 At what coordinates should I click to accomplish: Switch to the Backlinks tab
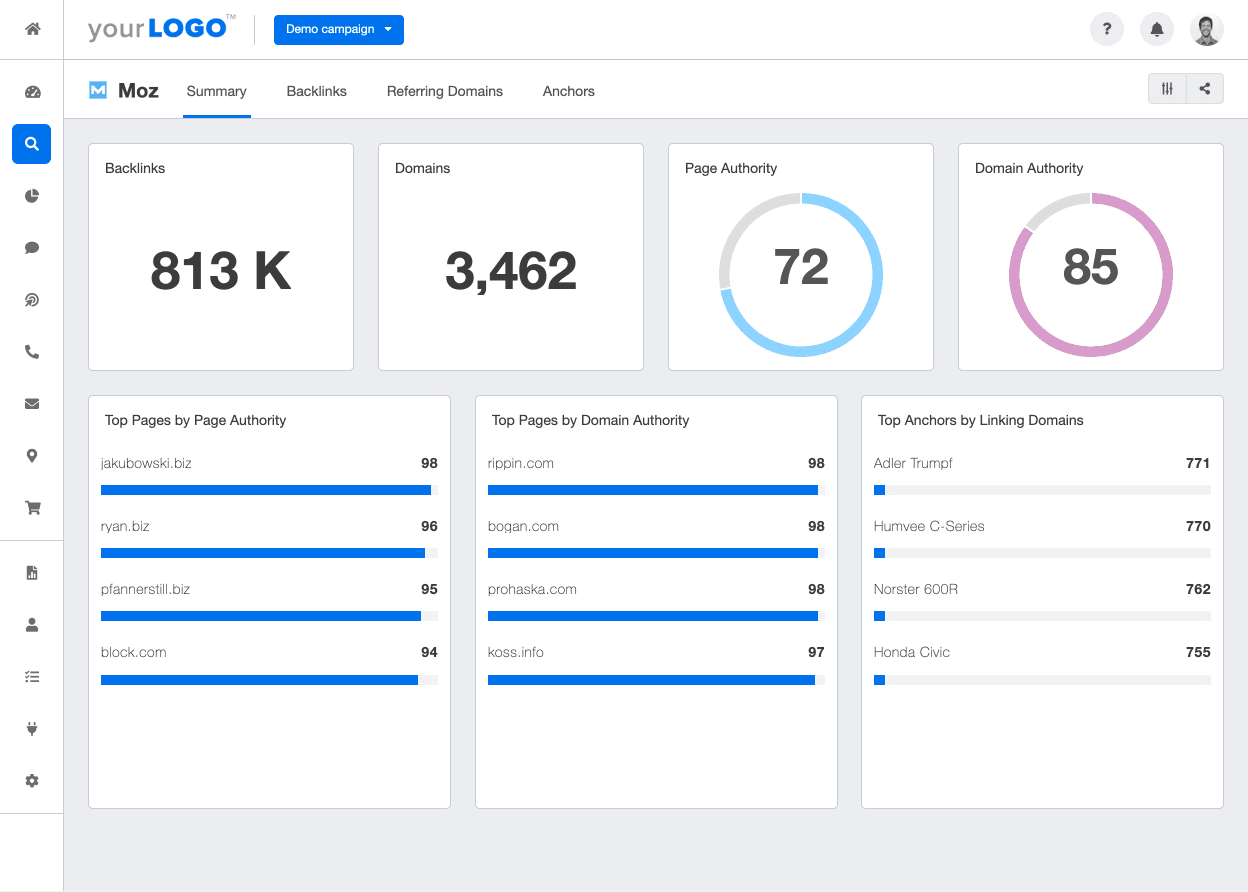(x=316, y=91)
